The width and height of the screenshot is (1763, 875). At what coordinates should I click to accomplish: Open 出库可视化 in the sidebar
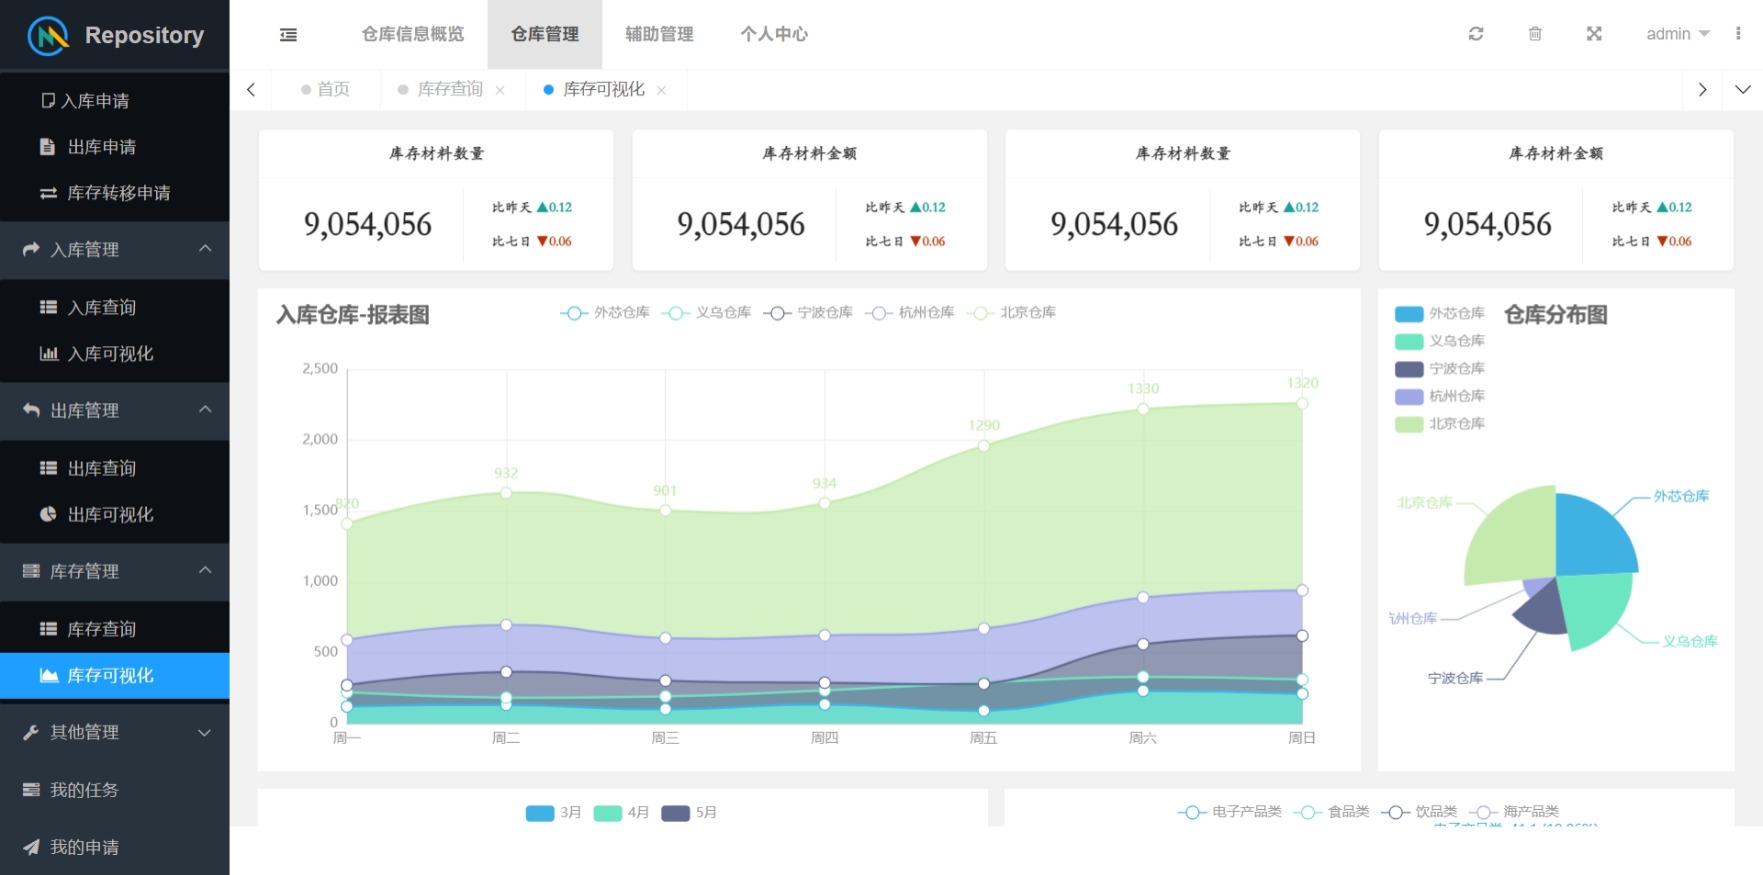pos(114,514)
